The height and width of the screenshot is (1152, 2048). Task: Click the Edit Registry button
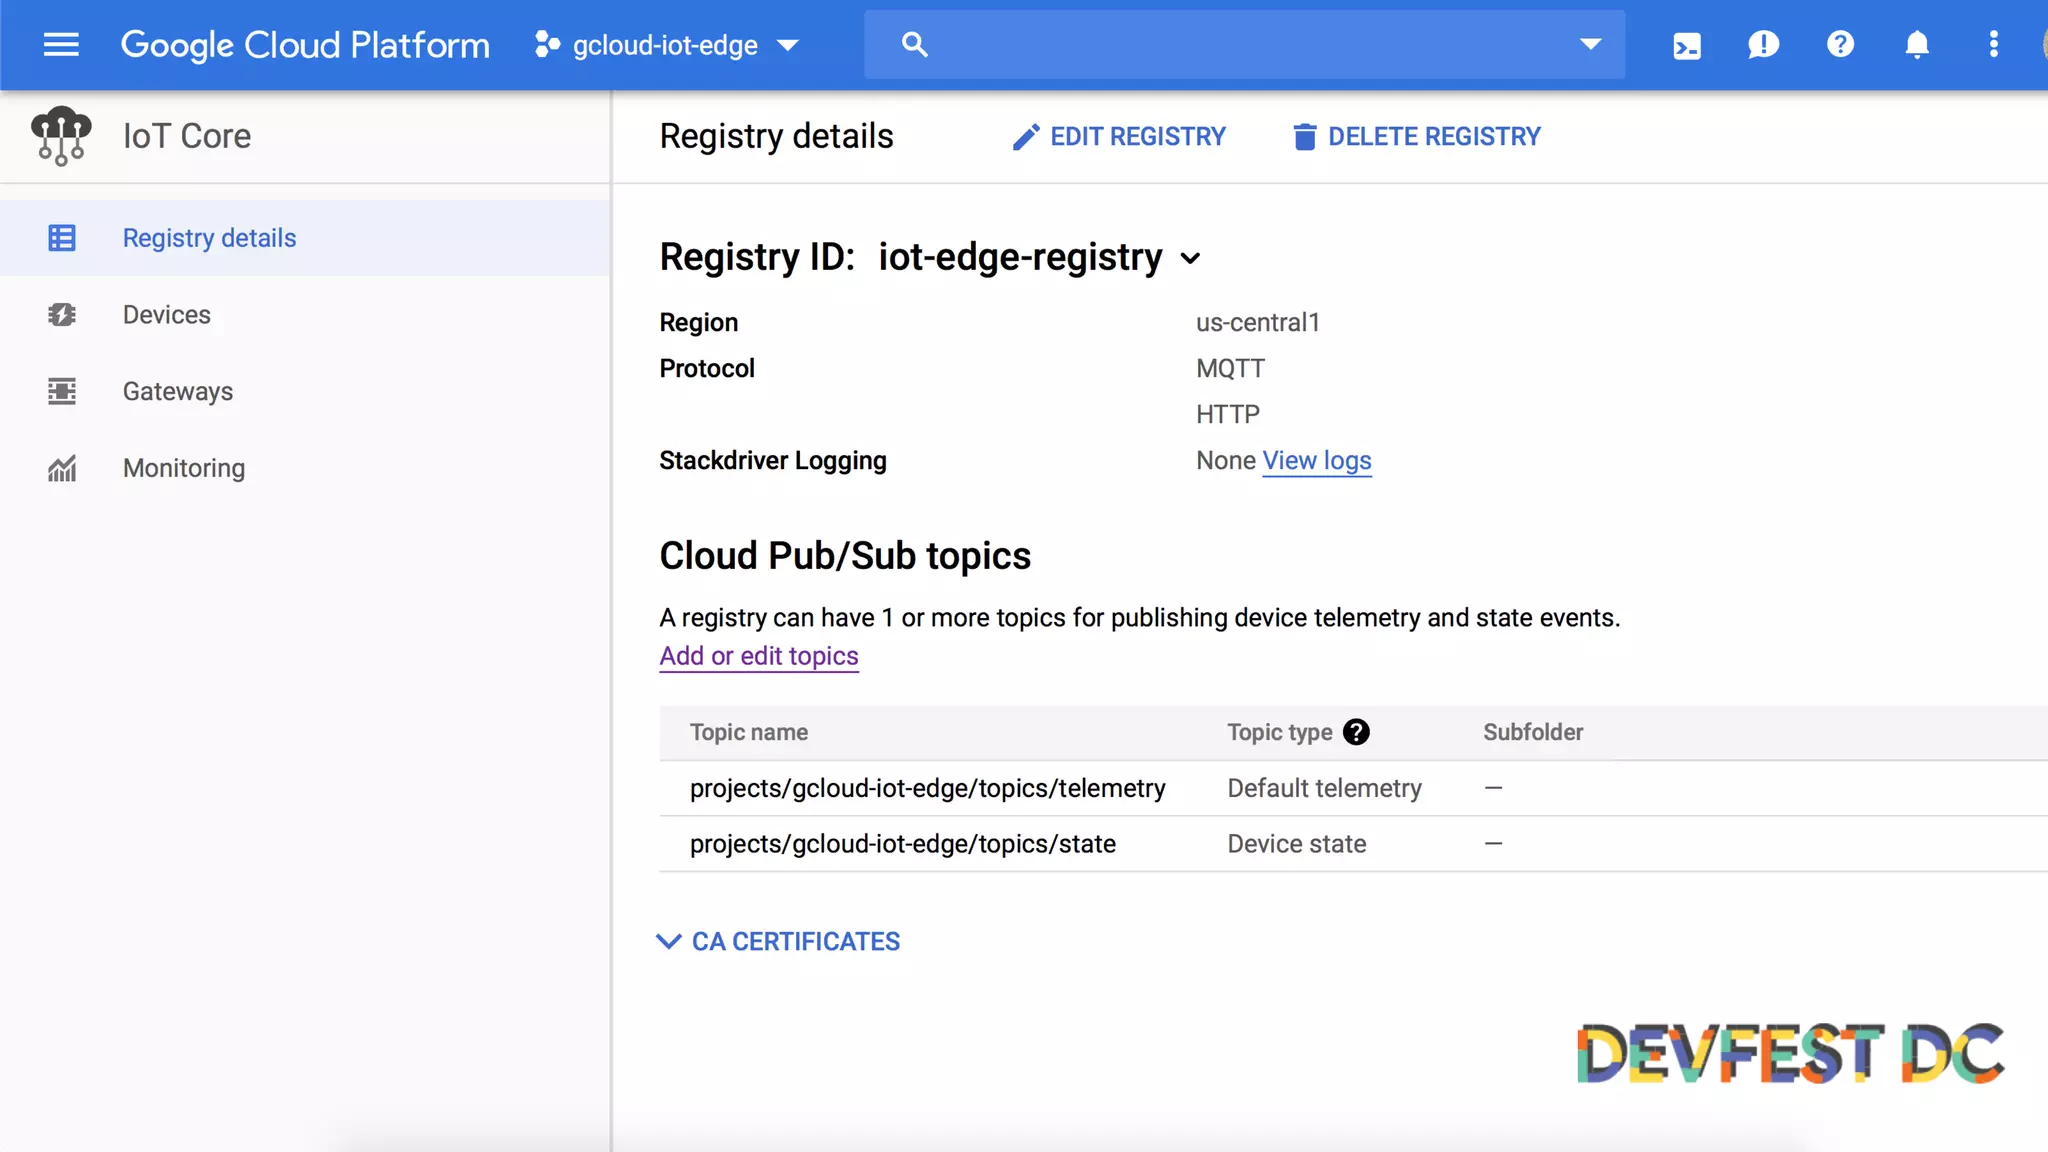click(x=1118, y=137)
